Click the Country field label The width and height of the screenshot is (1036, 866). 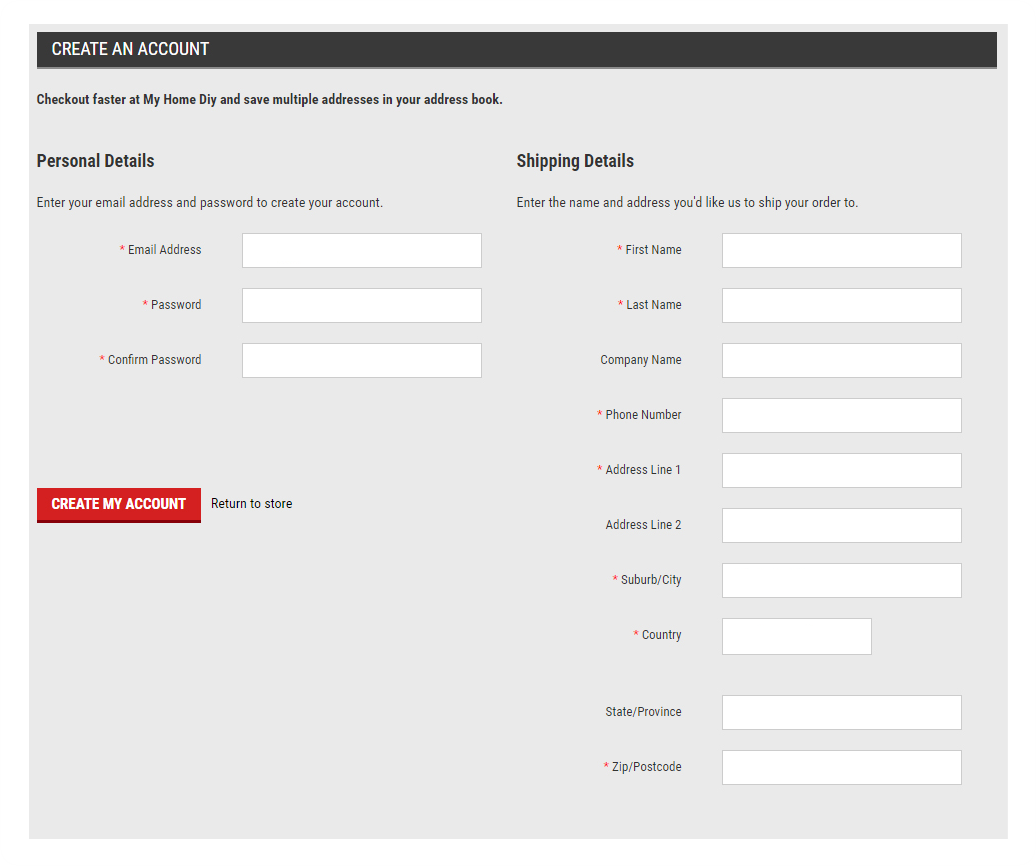tap(661, 635)
